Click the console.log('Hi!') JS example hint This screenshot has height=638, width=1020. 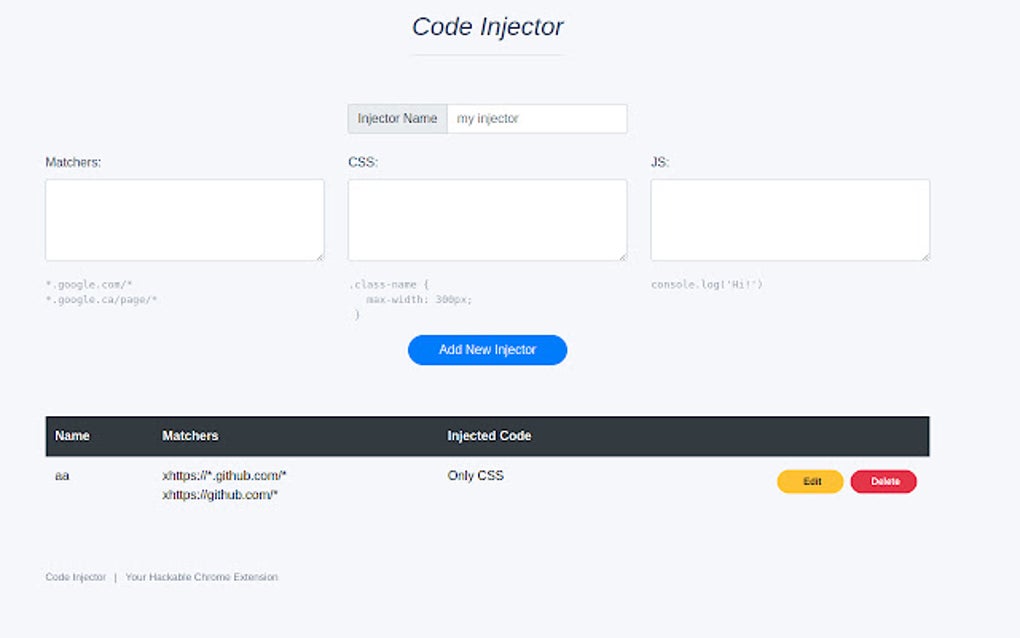[707, 283]
